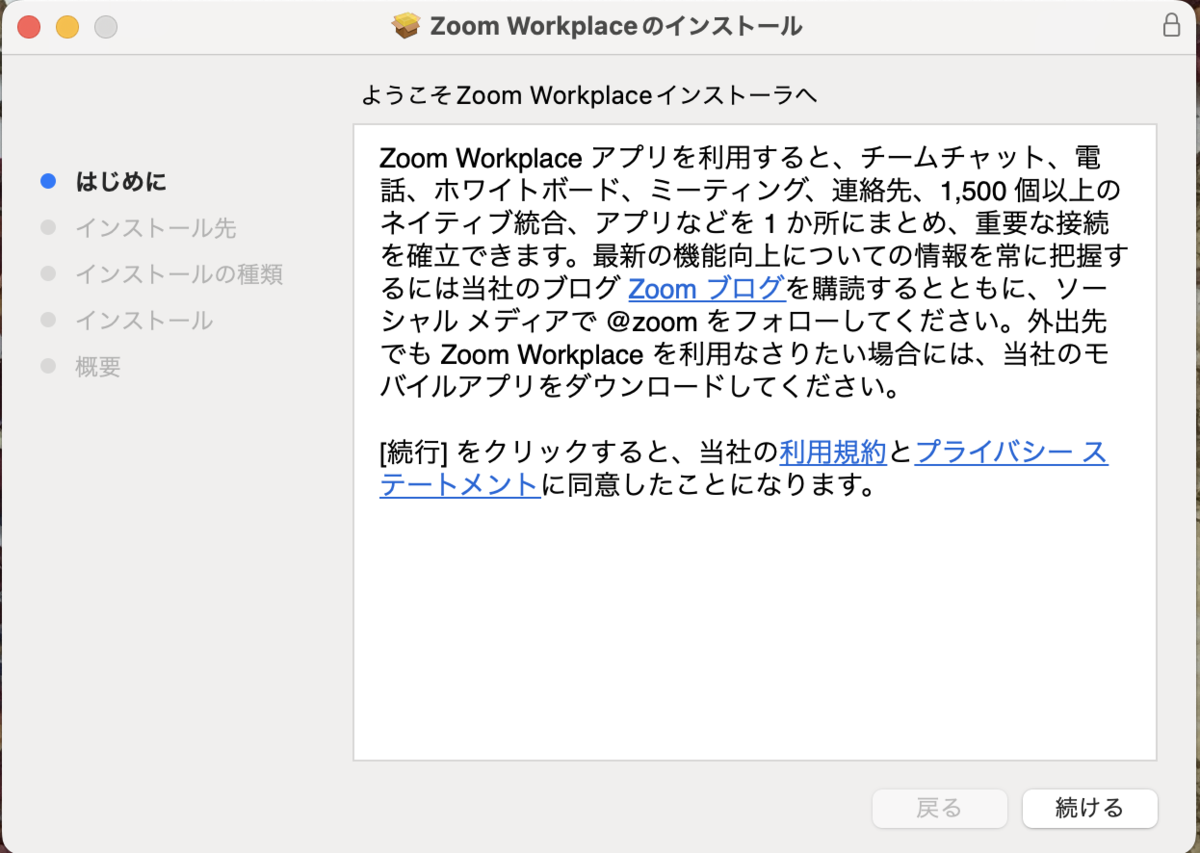The width and height of the screenshot is (1200, 853).
Task: Click the disabled 戻る (Back) button
Action: point(939,808)
